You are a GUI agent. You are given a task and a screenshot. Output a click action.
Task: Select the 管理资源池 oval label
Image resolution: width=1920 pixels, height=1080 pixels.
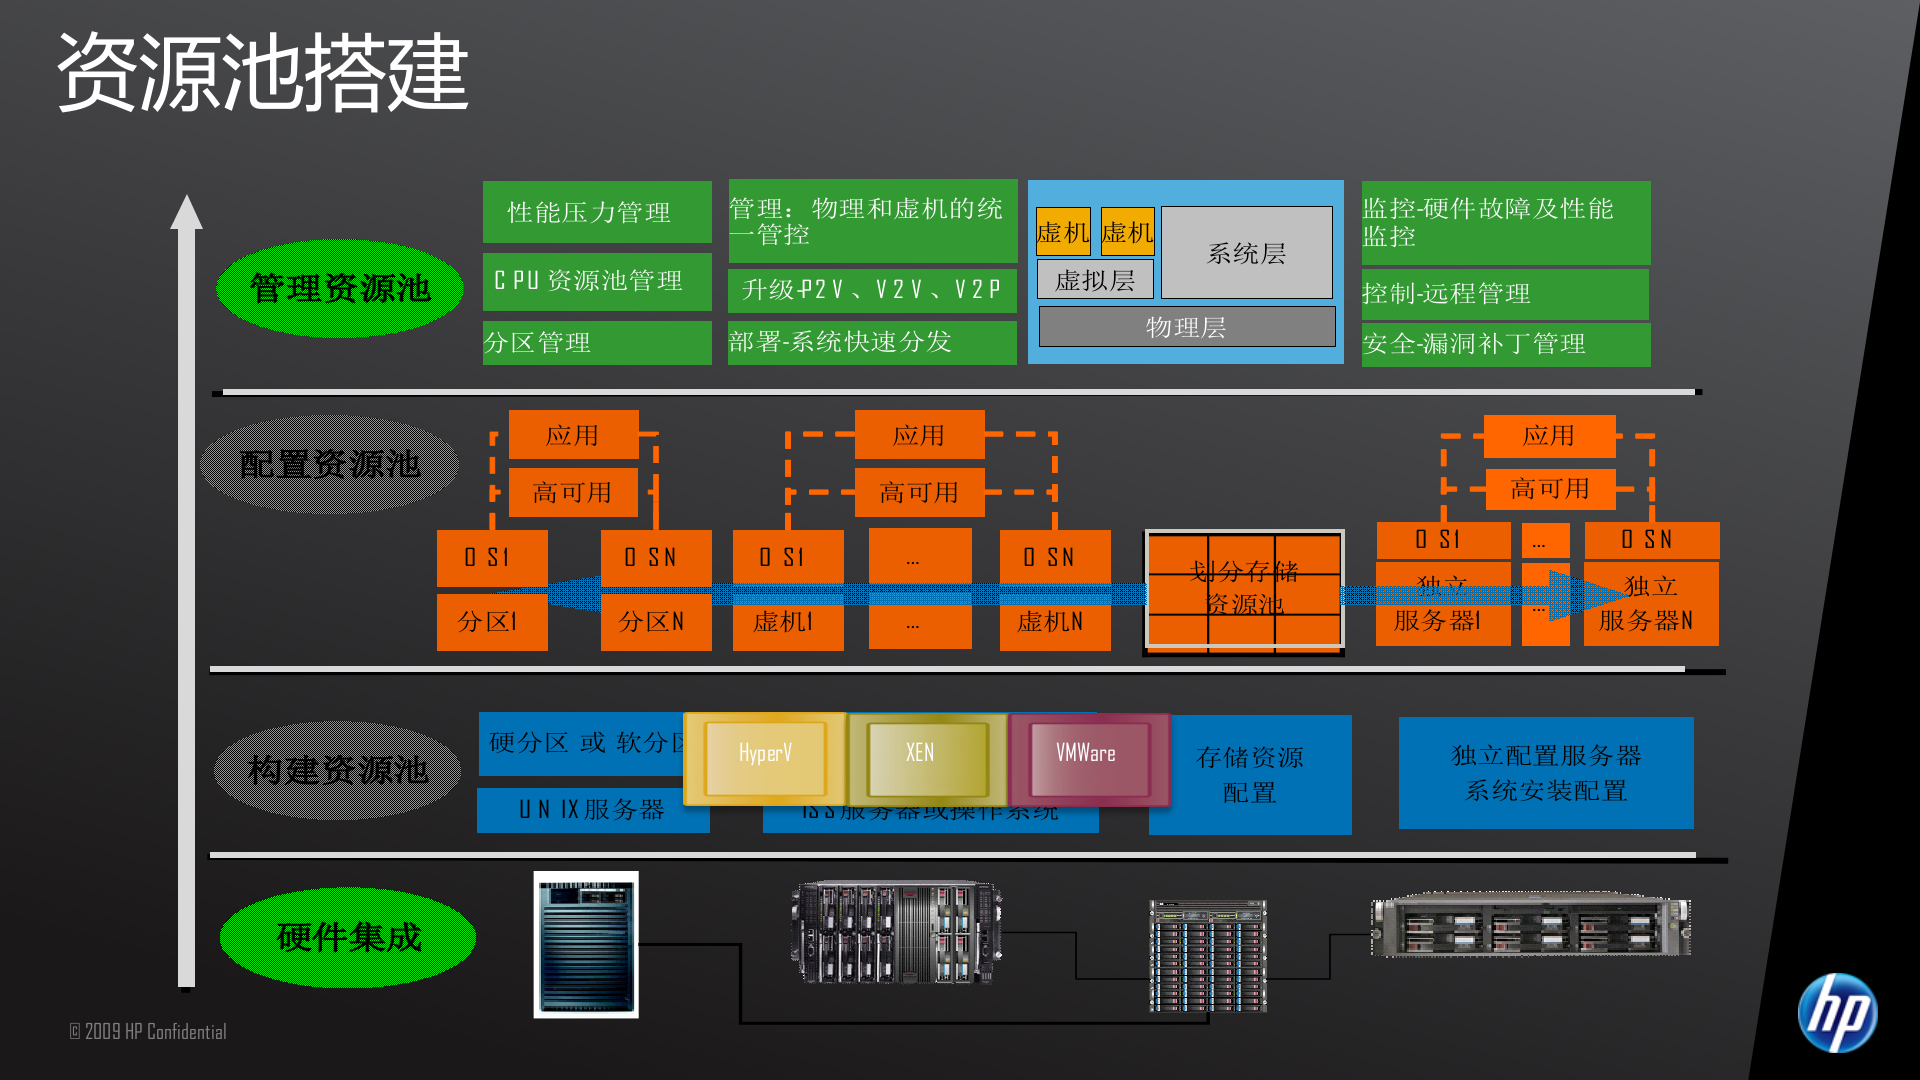pyautogui.click(x=338, y=285)
